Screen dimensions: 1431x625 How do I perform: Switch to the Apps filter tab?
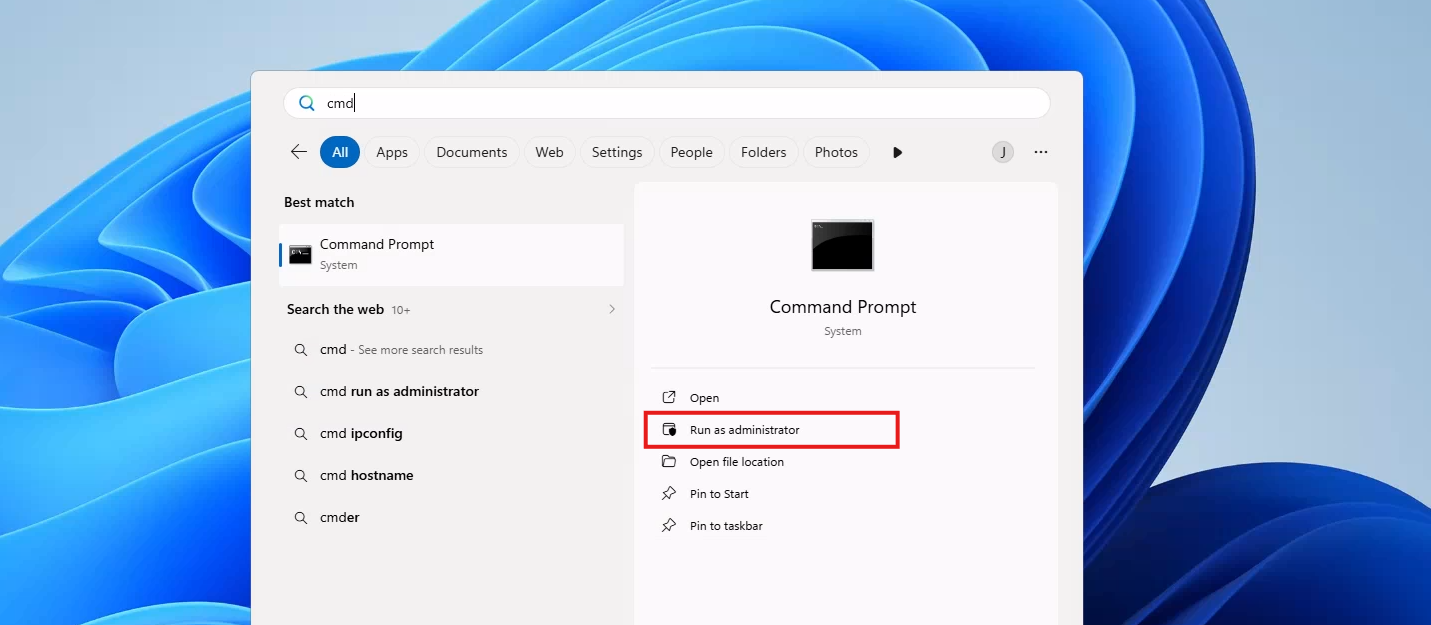[392, 152]
